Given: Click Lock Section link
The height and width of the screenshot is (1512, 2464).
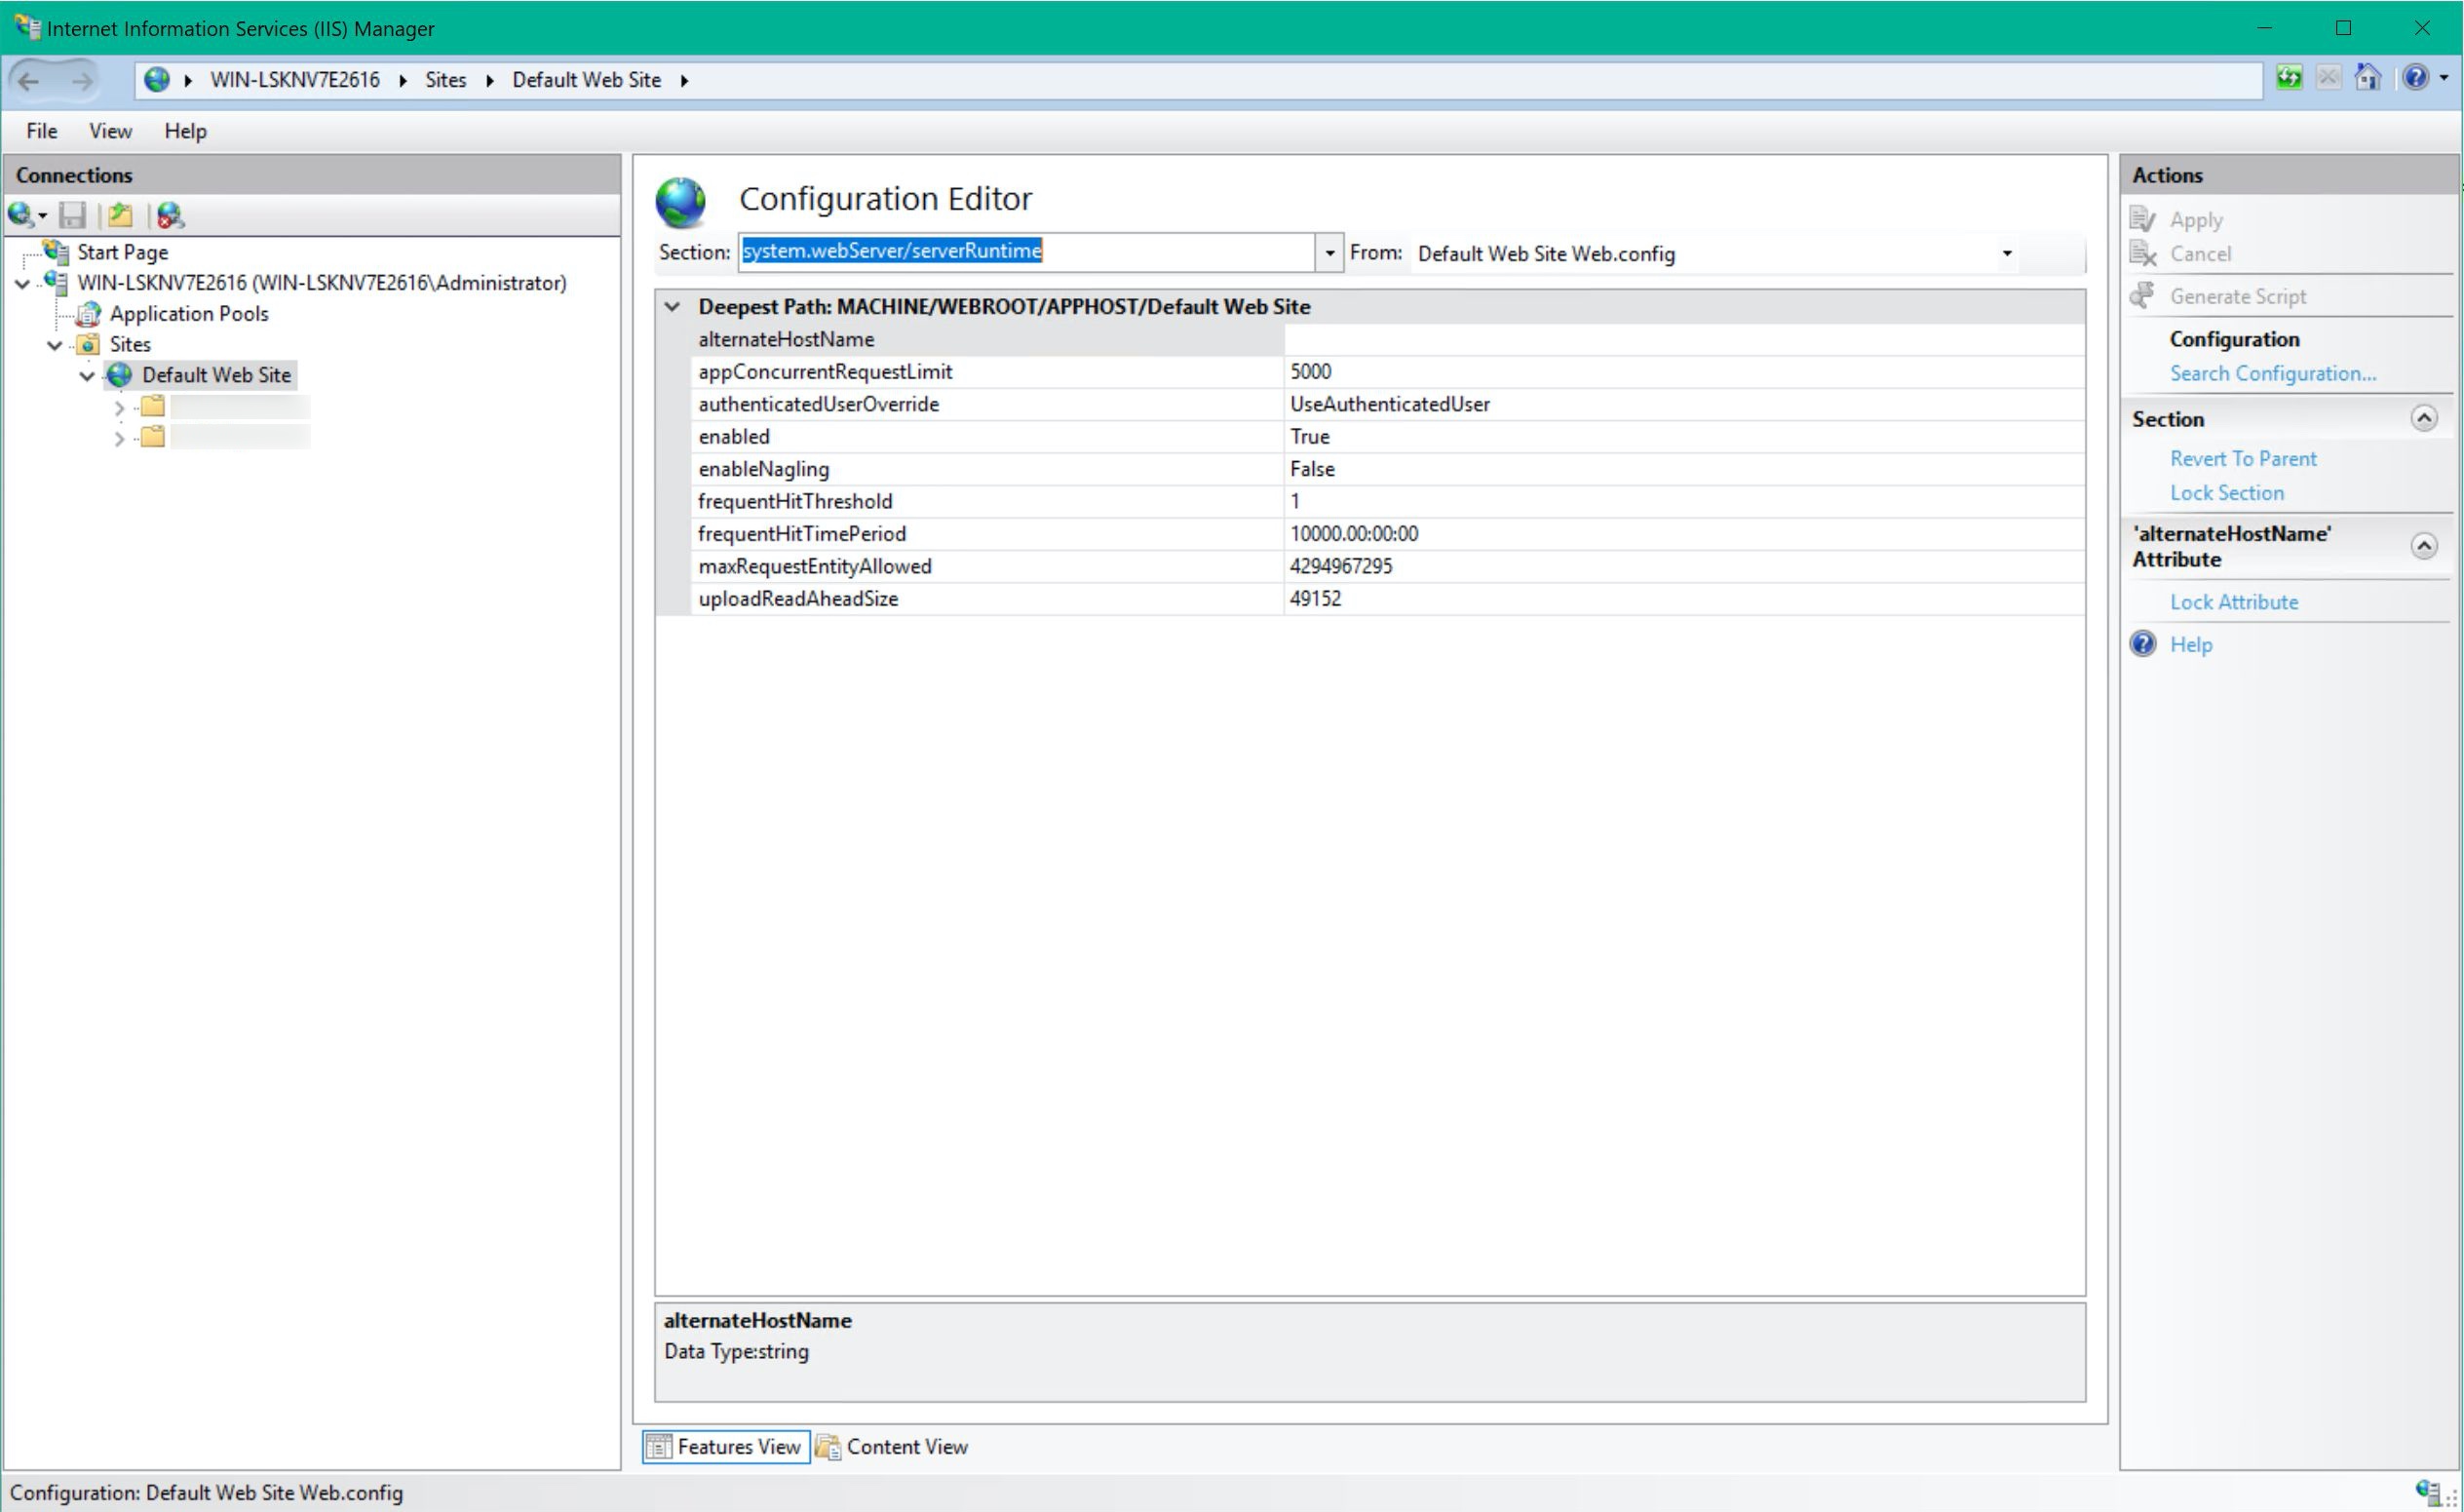Looking at the screenshot, I should click(2227, 492).
